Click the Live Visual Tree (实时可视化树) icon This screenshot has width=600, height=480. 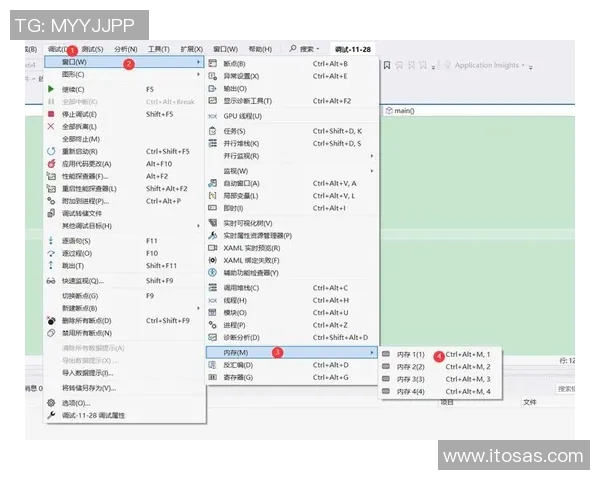[x=212, y=223]
